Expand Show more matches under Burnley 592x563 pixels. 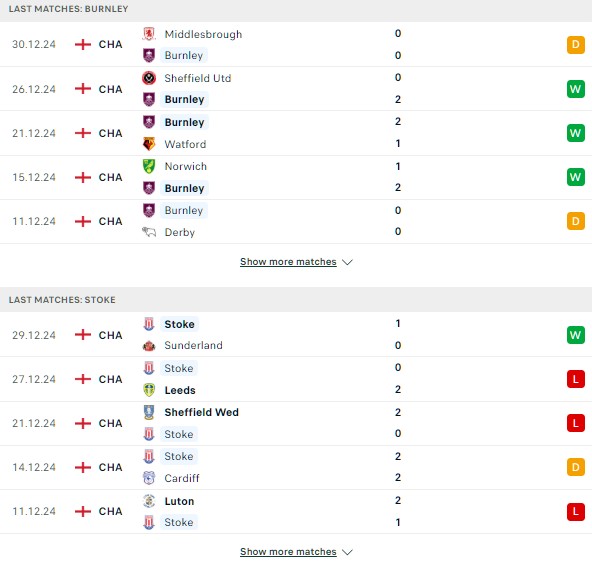288,262
